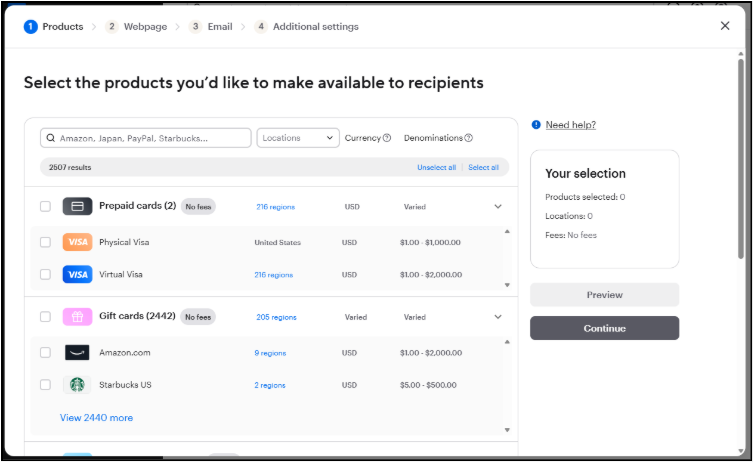Click the blue info icon beside Need help
Image resolution: width=754 pixels, height=462 pixels.
(536, 125)
